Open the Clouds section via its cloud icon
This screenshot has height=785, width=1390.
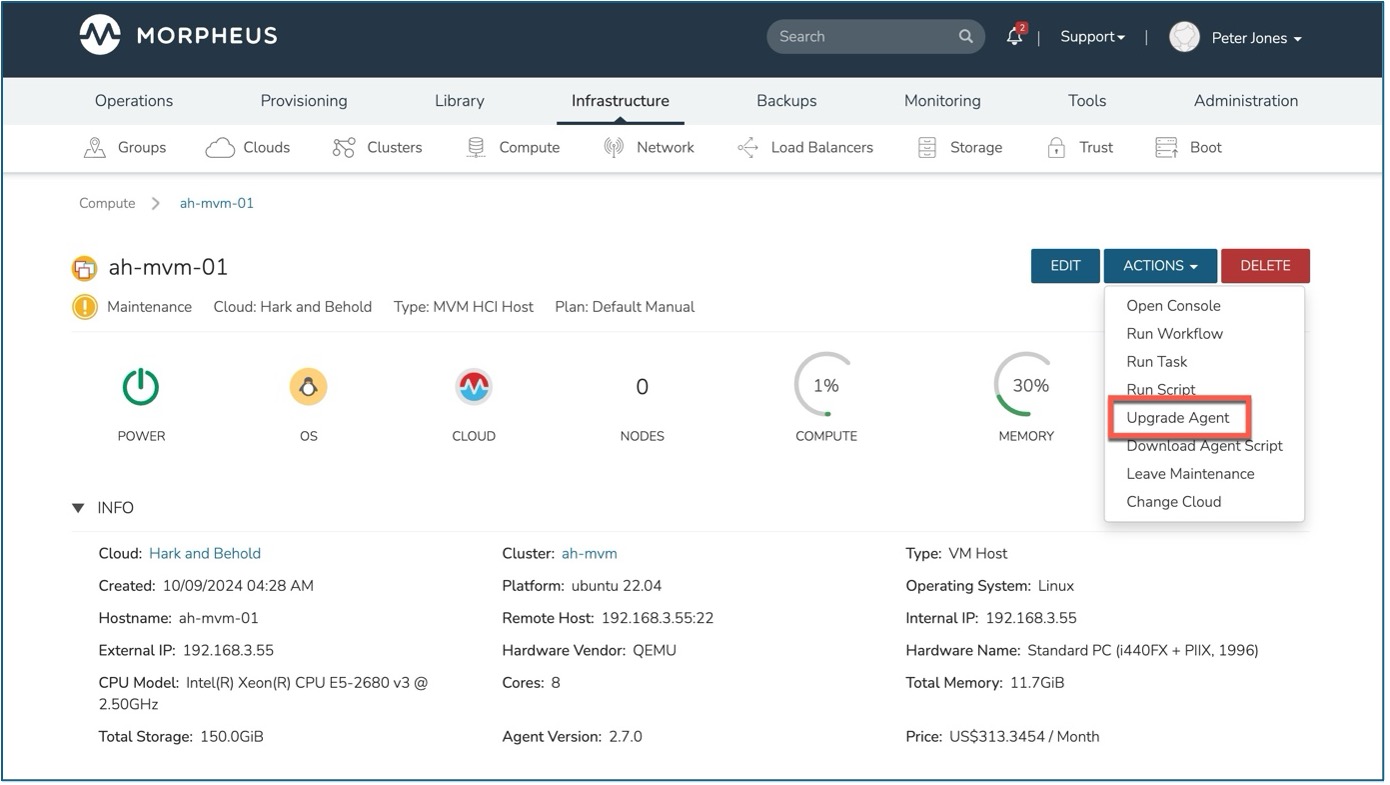point(219,146)
